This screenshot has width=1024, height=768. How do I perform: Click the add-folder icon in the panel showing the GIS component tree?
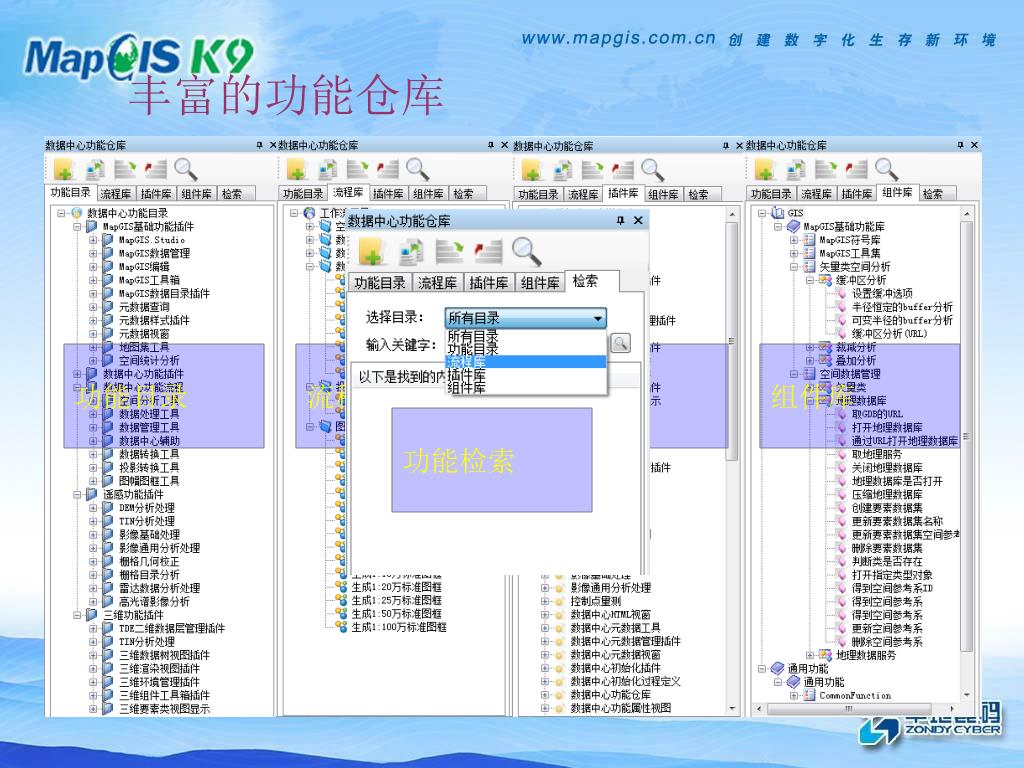(765, 170)
